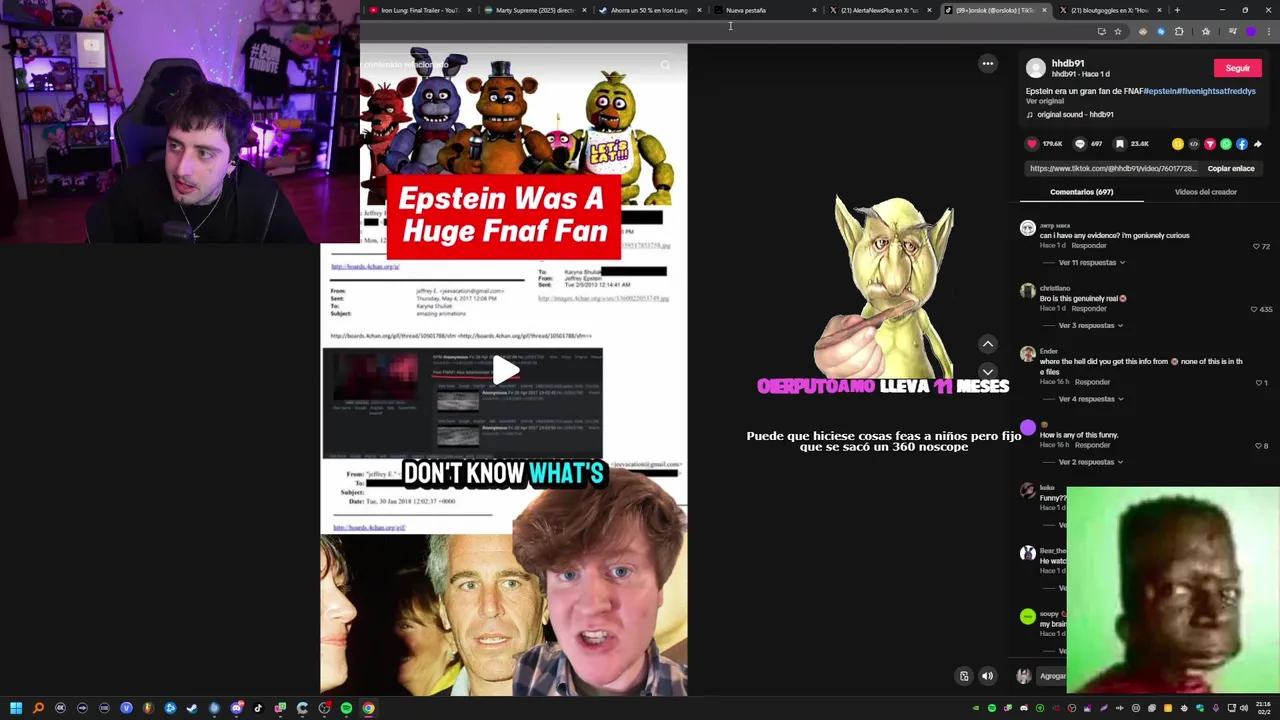Switch to the Nueva pestaña tab

(x=763, y=10)
